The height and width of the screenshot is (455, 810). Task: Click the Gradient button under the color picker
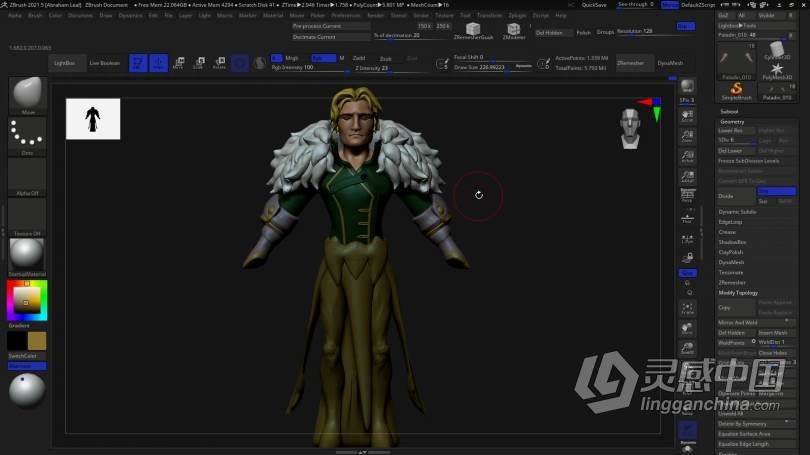point(19,326)
